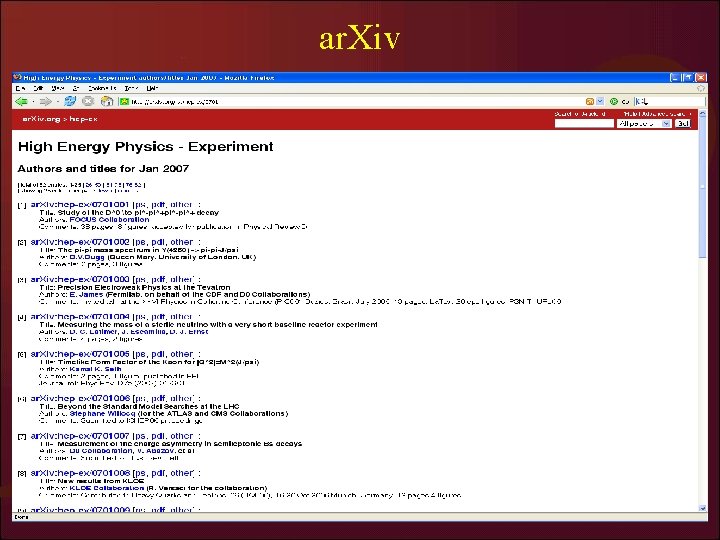Click the 'Authors and titles for Jan 2007' heading
The height and width of the screenshot is (540, 720).
pyautogui.click(x=103, y=169)
